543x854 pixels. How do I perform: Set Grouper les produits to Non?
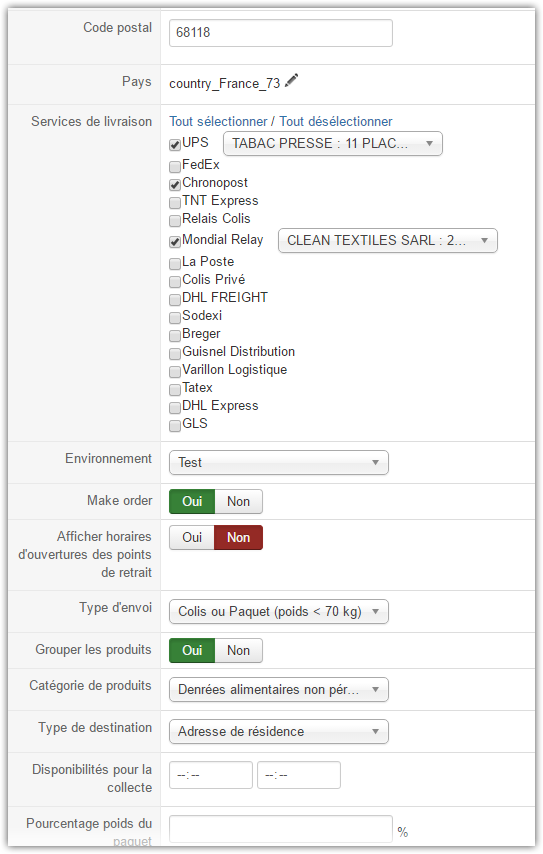pyautogui.click(x=239, y=651)
